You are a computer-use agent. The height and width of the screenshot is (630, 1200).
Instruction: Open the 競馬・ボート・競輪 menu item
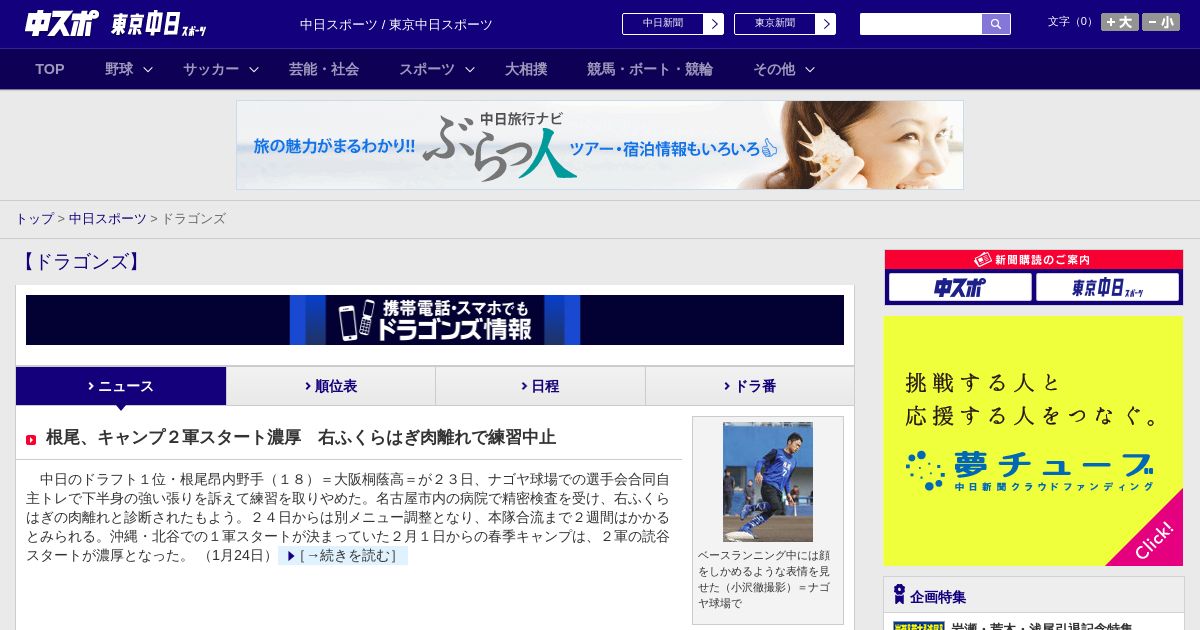point(650,69)
